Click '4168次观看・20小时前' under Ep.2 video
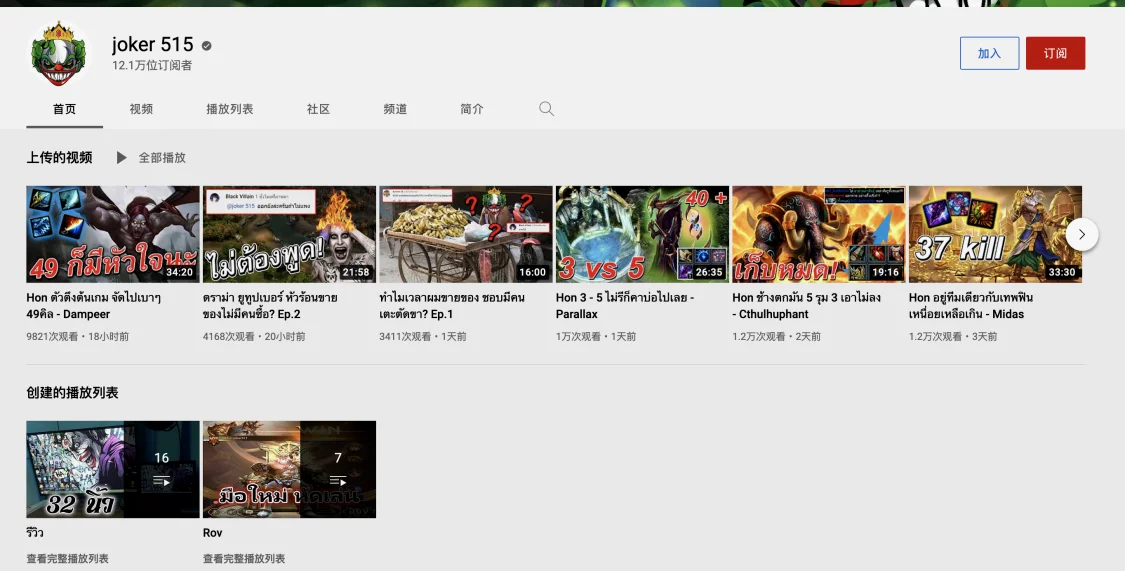 pos(254,336)
